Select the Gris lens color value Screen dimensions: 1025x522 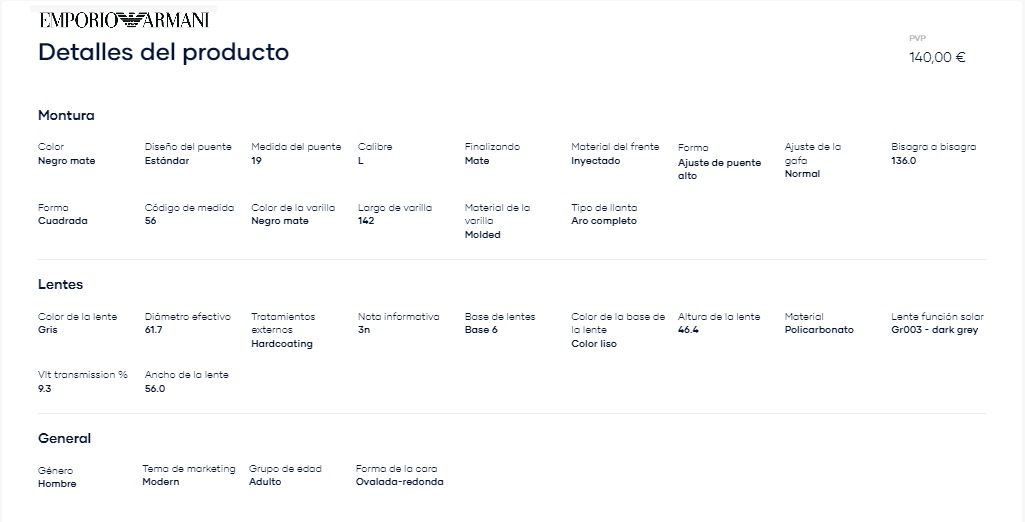tap(48, 330)
